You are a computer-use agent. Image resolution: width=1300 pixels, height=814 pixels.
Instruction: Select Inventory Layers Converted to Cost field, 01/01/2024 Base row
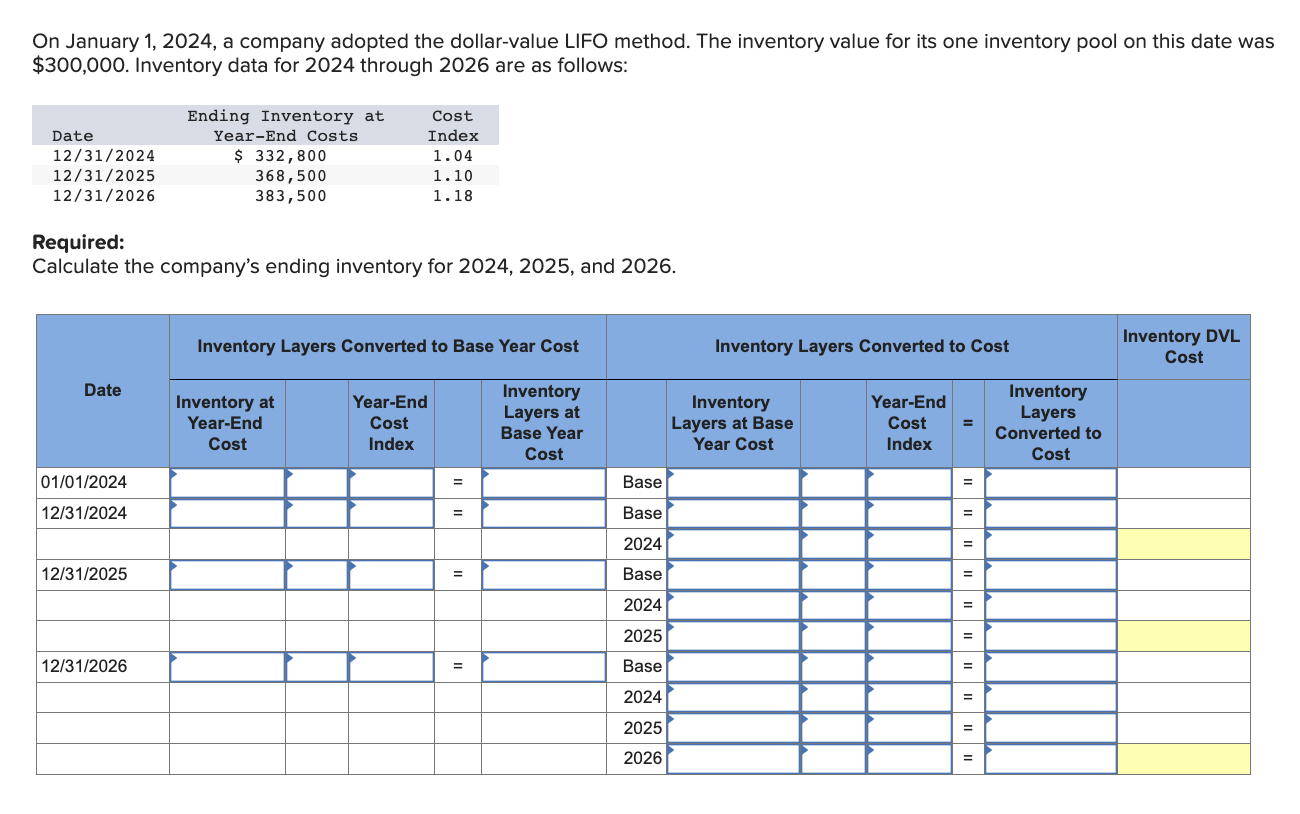pos(1050,482)
